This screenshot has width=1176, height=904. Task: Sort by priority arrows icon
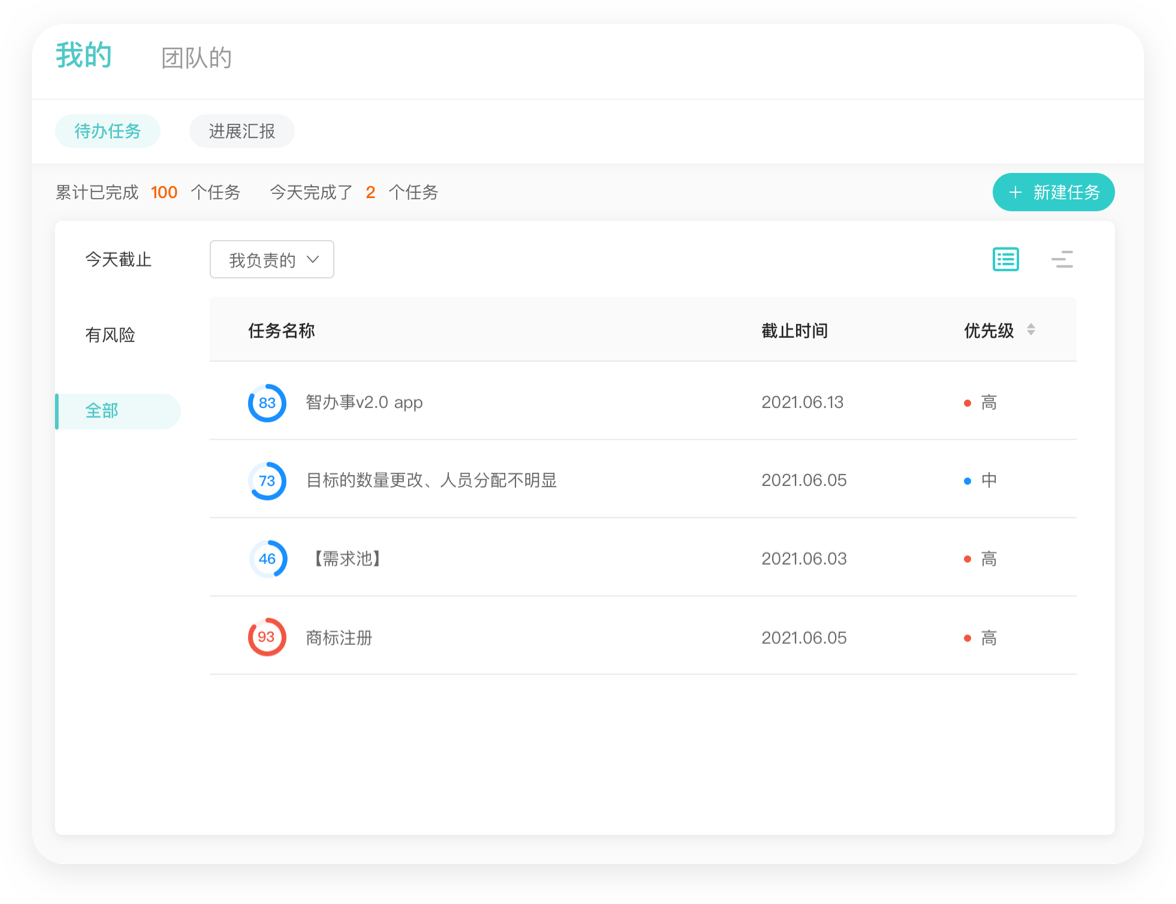tap(1031, 329)
